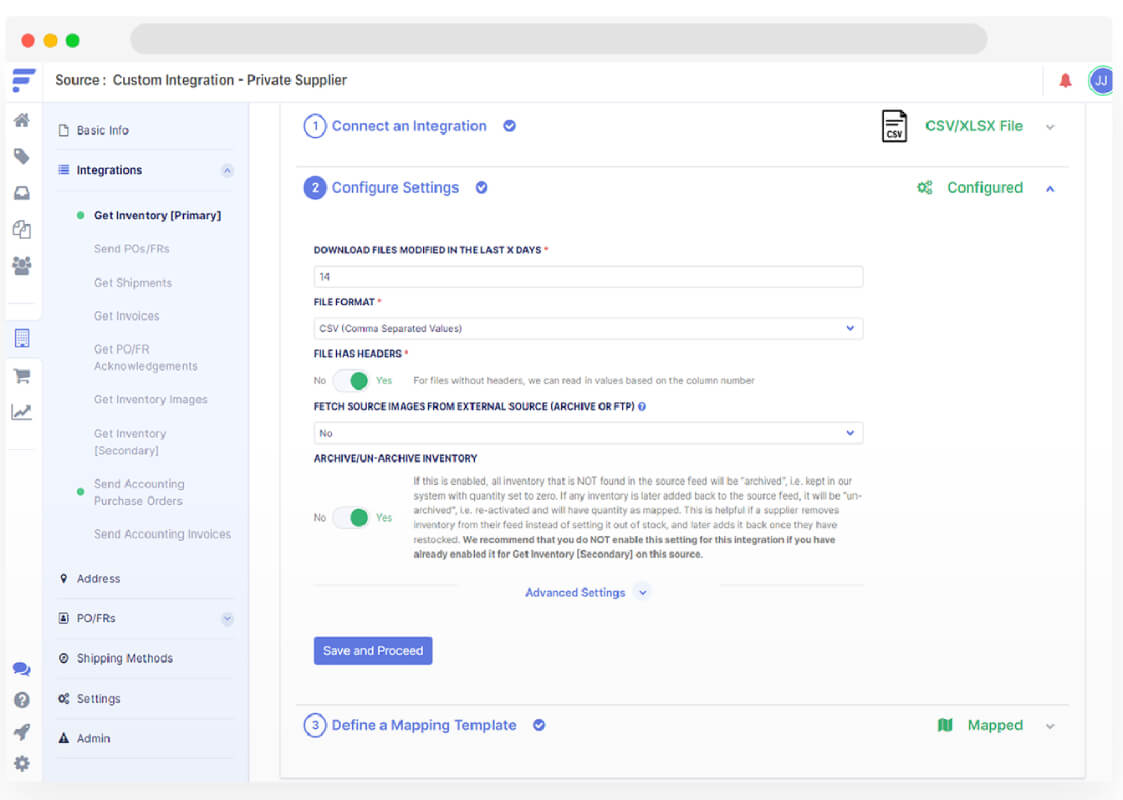Toggle the File Has Headers switch
The width and height of the screenshot is (1123, 800).
tap(351, 380)
